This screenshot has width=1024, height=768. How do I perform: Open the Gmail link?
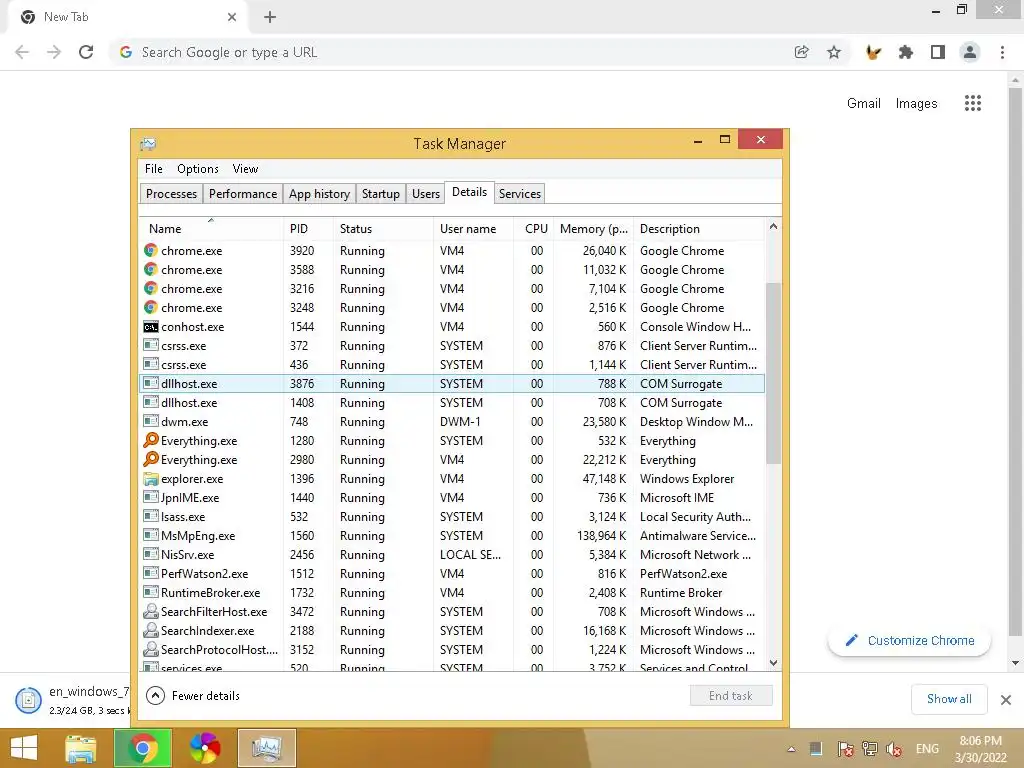click(x=863, y=103)
